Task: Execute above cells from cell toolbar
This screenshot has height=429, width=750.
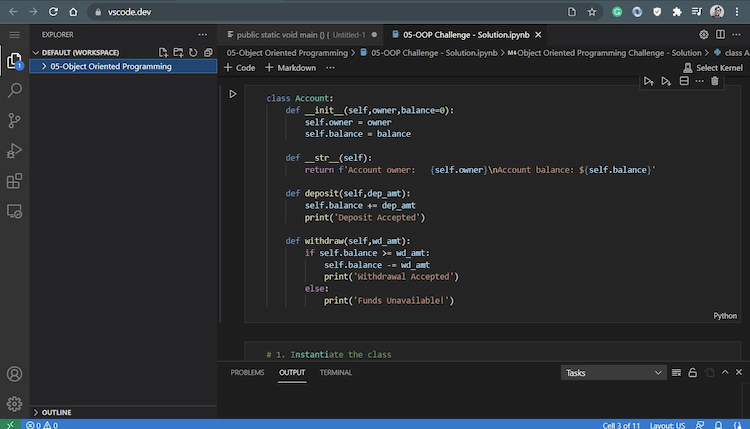Action: tap(649, 81)
